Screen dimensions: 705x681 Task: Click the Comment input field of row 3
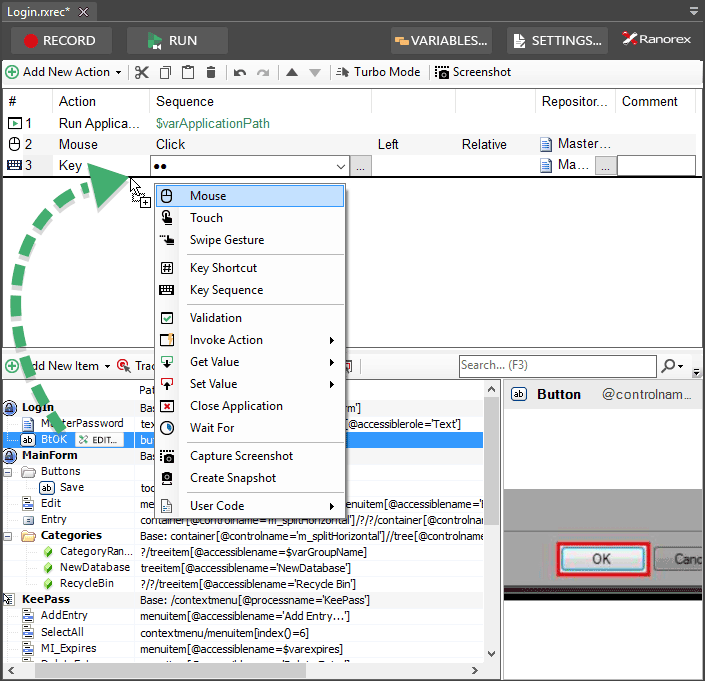pyautogui.click(x=656, y=166)
